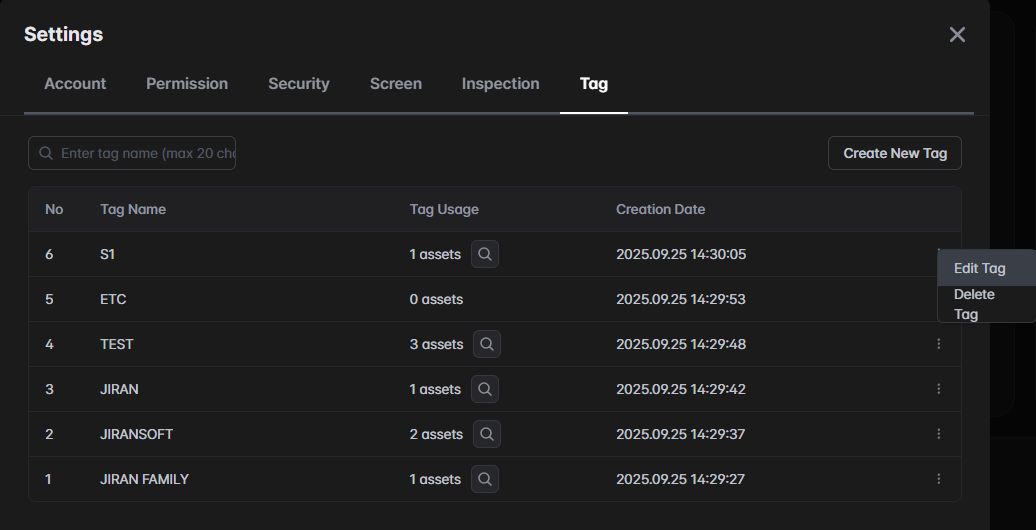Click magnifier icon in JIRAN row
The image size is (1036, 530).
[484, 389]
